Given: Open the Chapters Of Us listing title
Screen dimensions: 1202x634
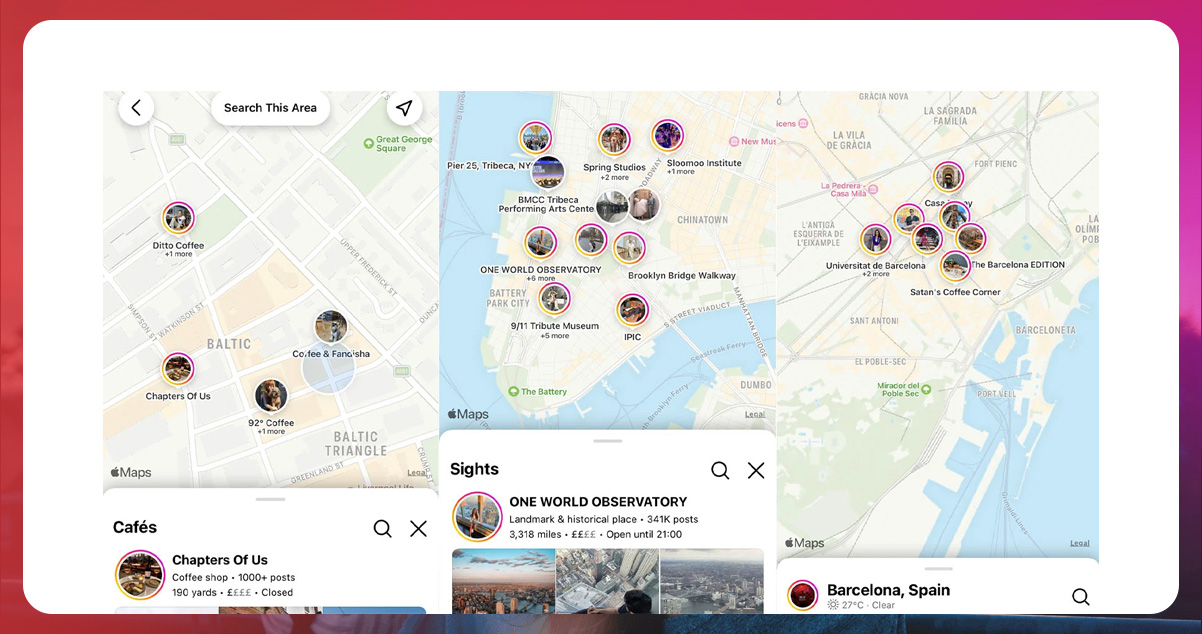Looking at the screenshot, I should click(220, 560).
